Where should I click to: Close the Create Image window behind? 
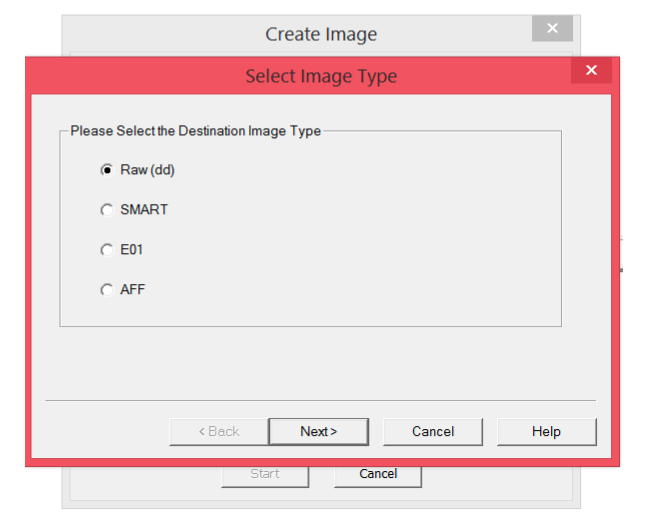(551, 28)
